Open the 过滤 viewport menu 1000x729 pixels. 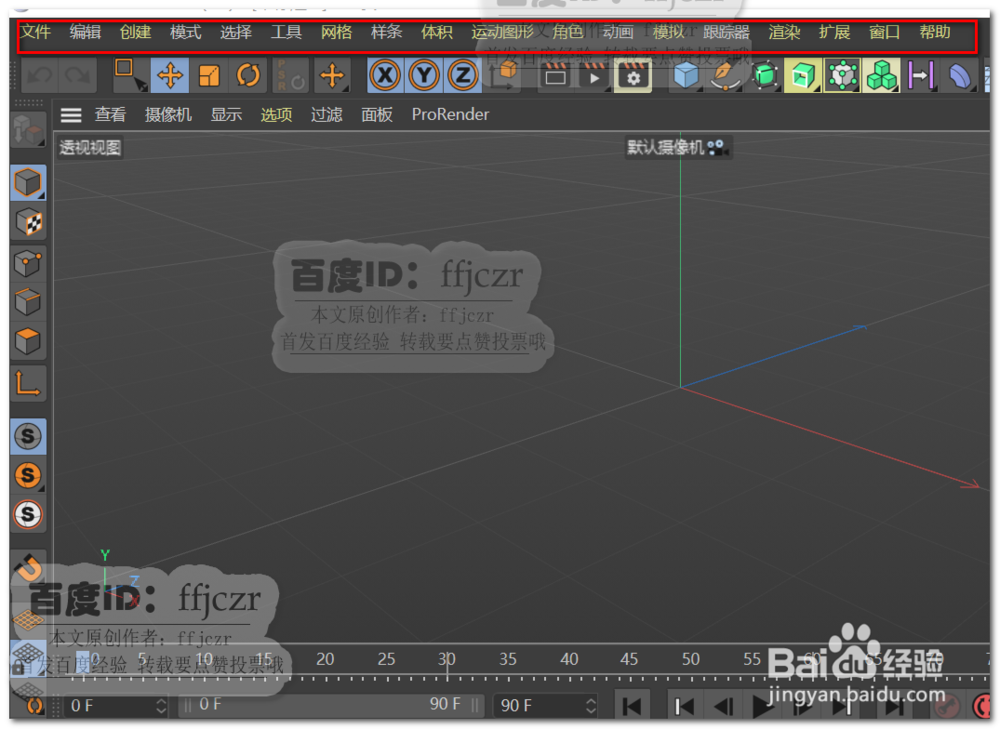(x=327, y=115)
